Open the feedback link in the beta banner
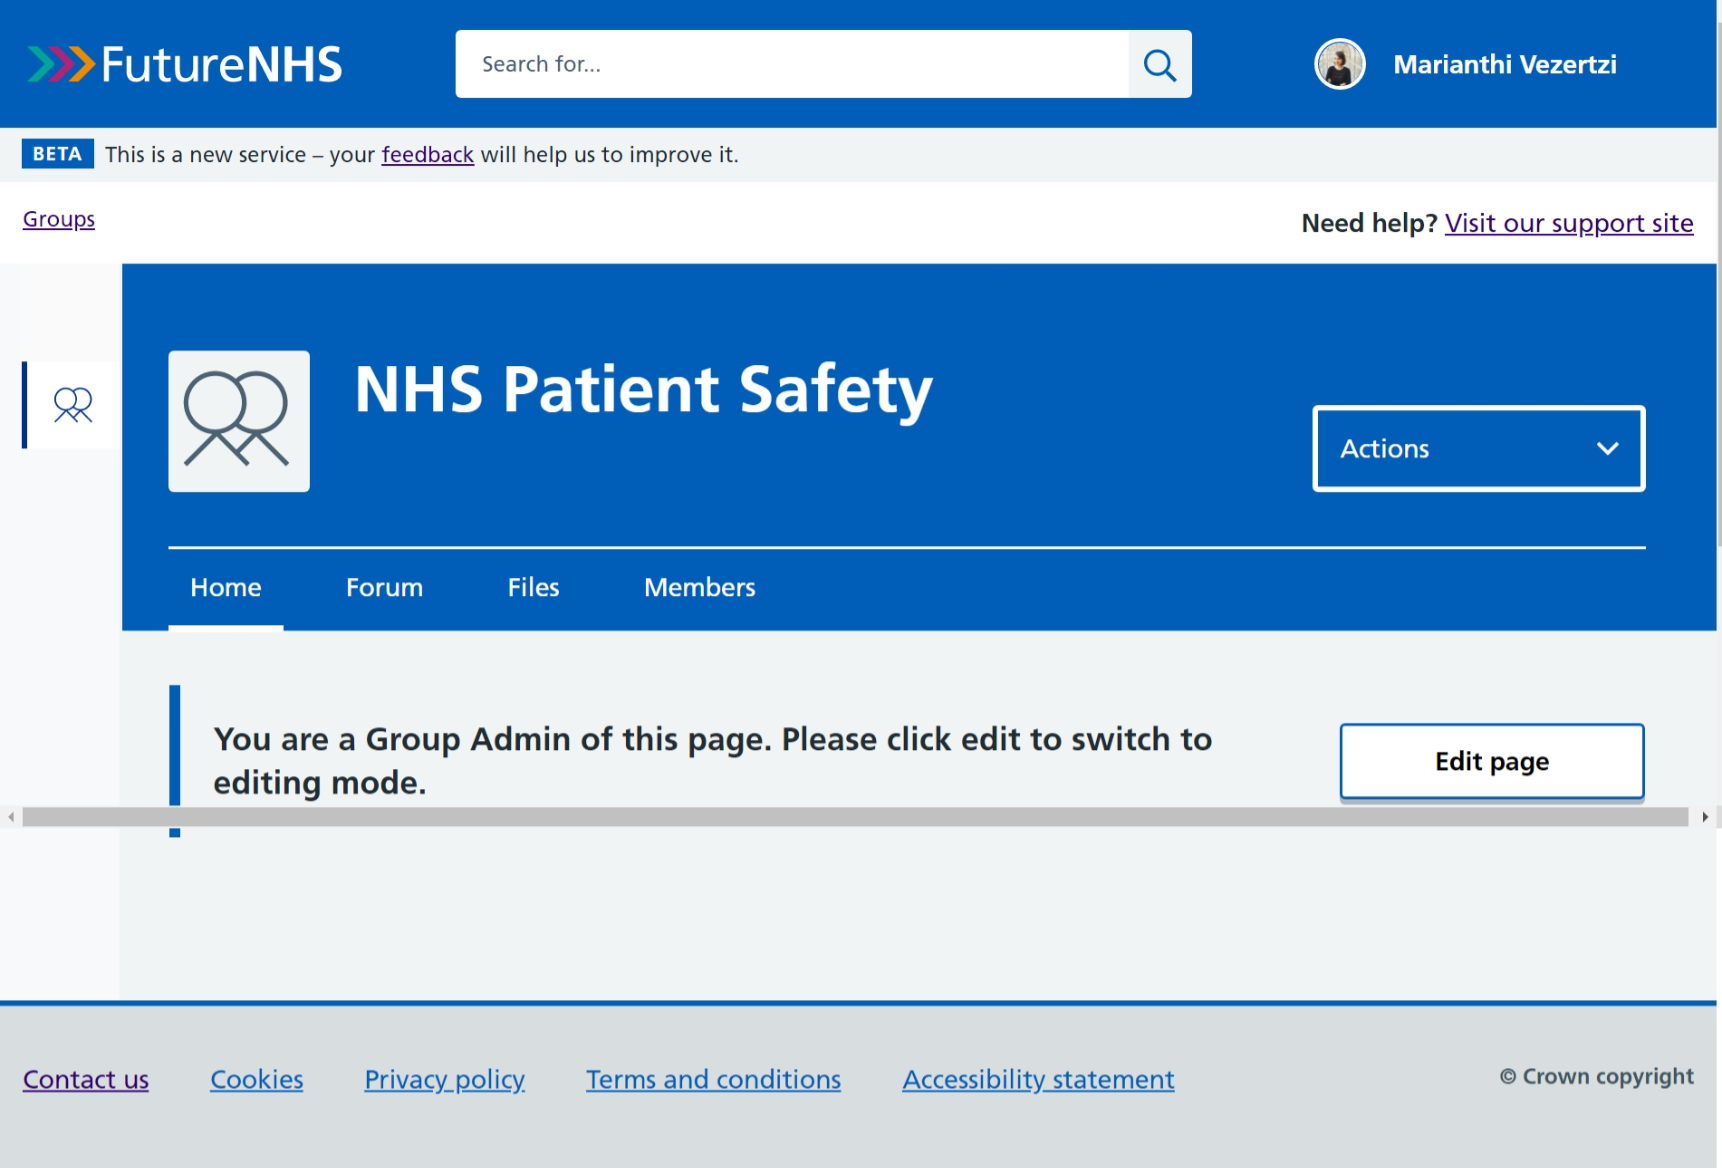This screenshot has width=1722, height=1168. (427, 154)
